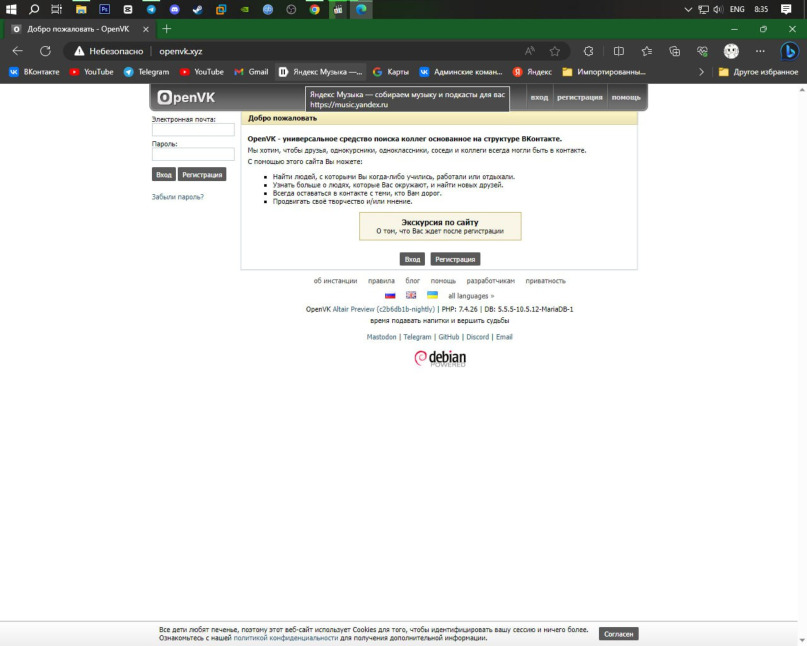The image size is (807, 646).
Task: Click the sidebar Вход button
Action: [164, 174]
